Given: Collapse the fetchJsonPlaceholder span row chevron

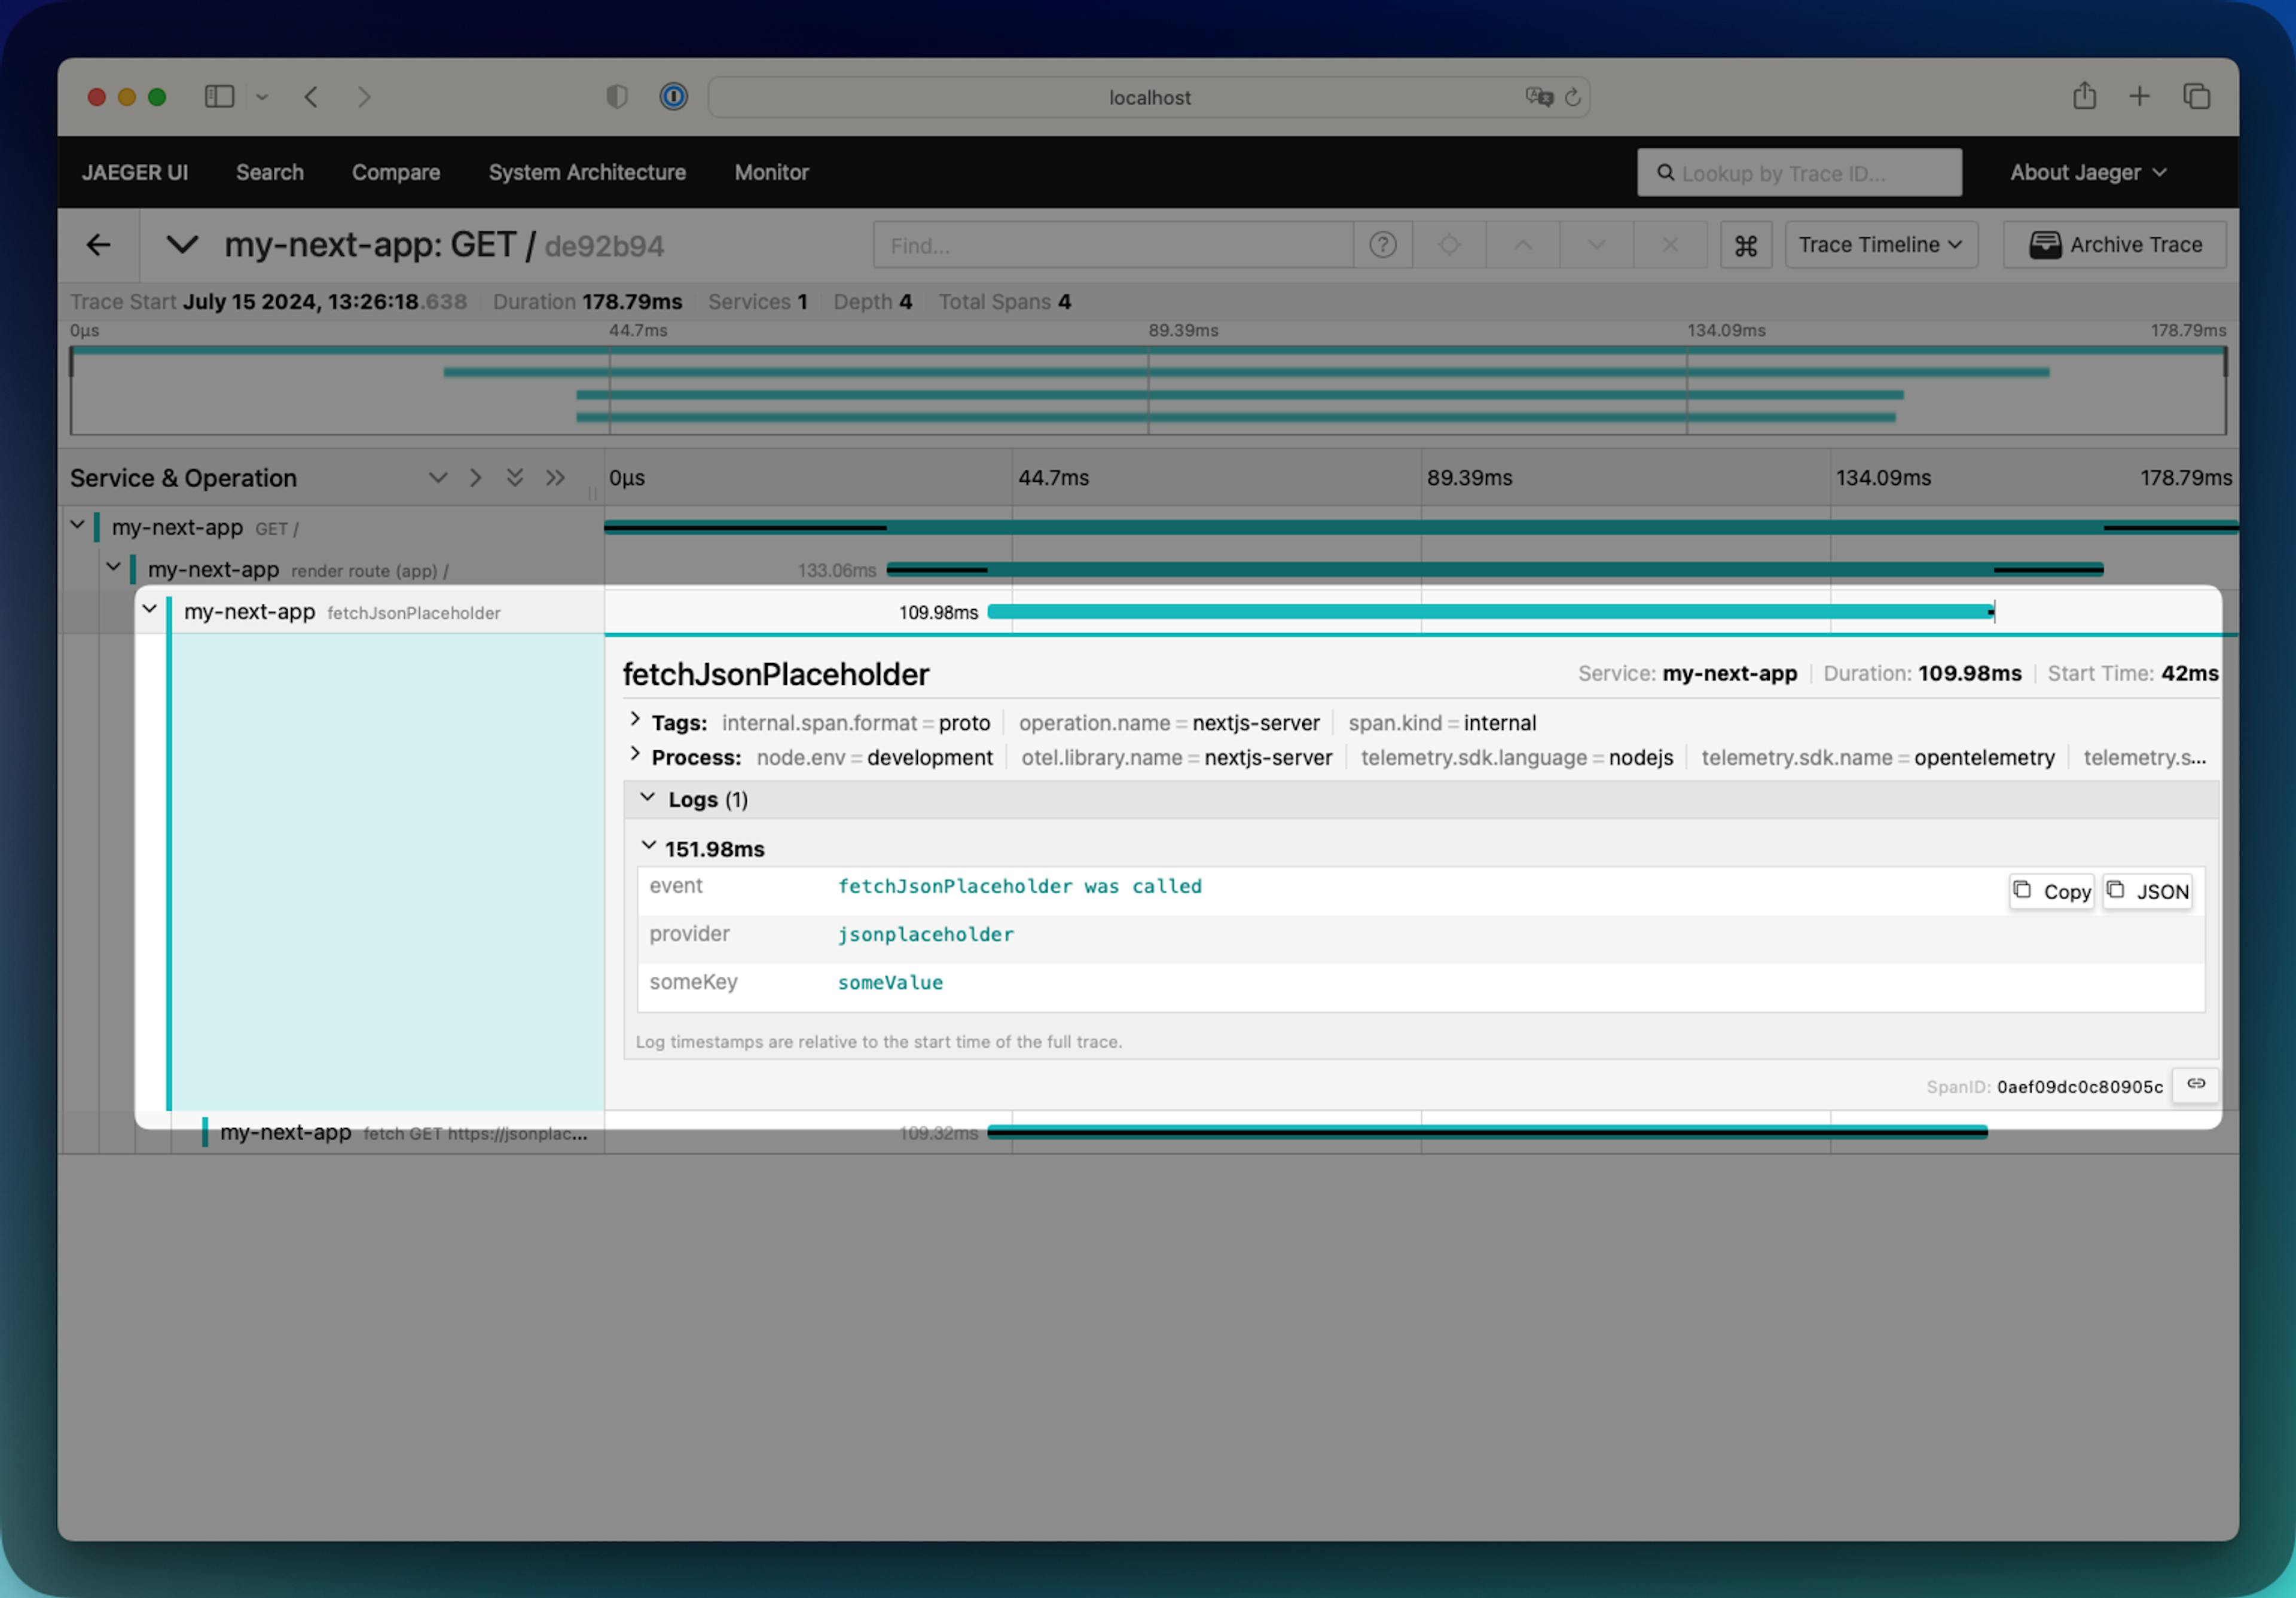Looking at the screenshot, I should click(149, 609).
